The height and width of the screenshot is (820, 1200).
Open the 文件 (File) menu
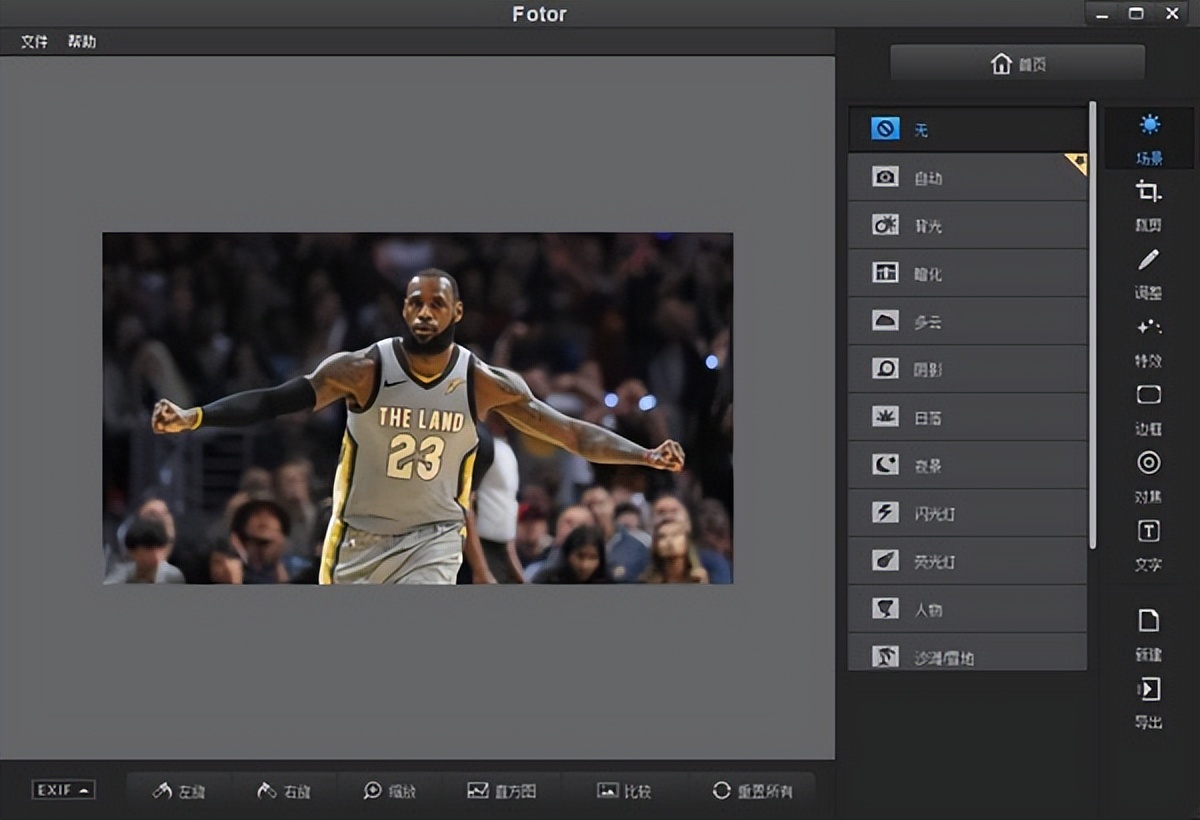pyautogui.click(x=33, y=42)
